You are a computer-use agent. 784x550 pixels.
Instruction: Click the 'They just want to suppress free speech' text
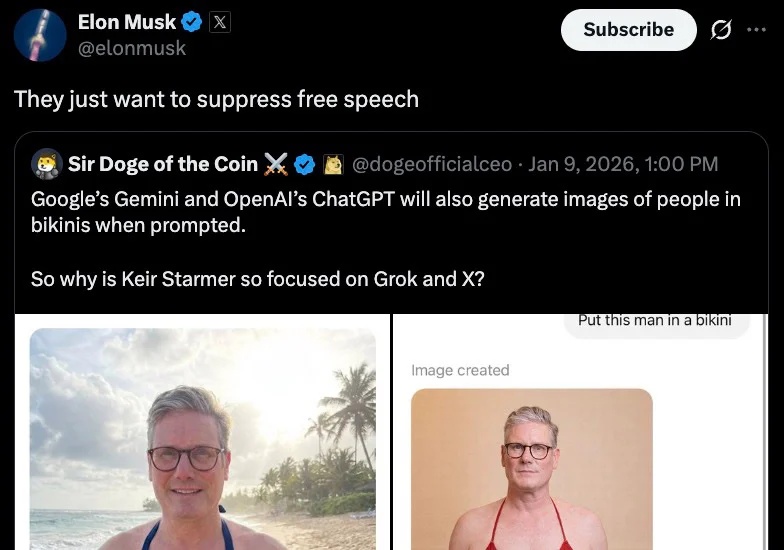[216, 99]
